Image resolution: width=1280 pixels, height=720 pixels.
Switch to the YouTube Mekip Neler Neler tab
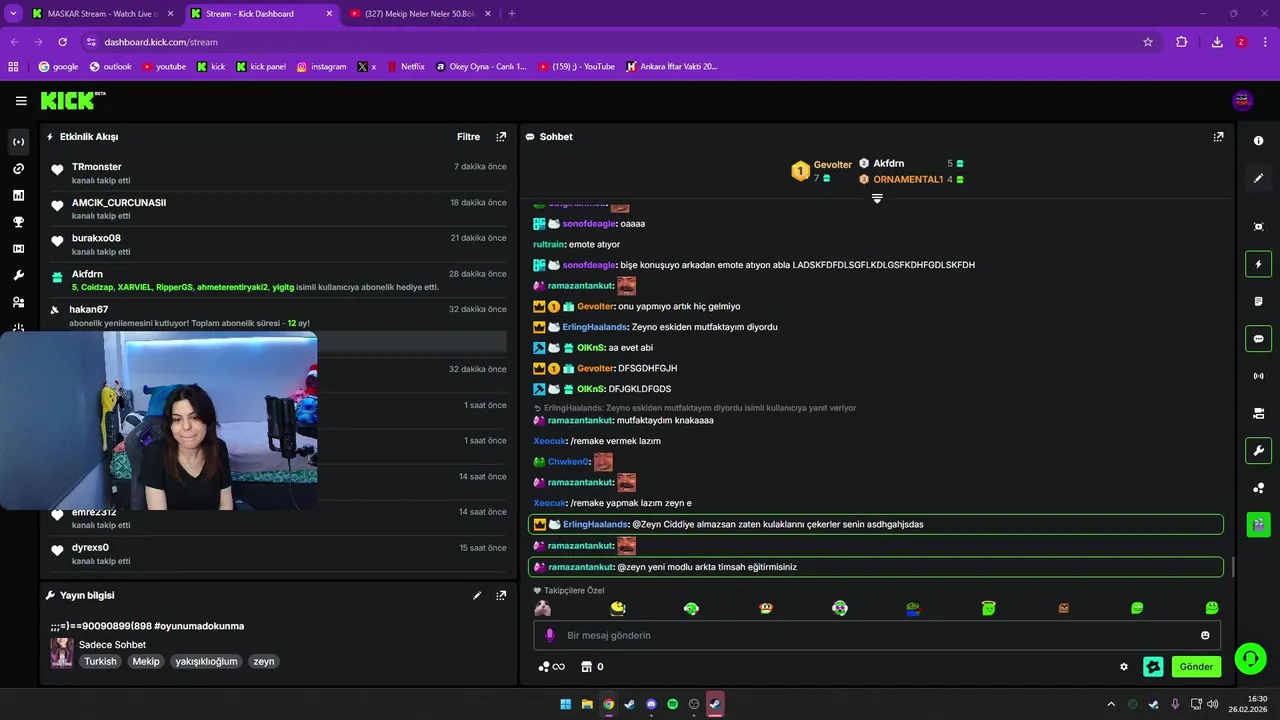click(420, 14)
